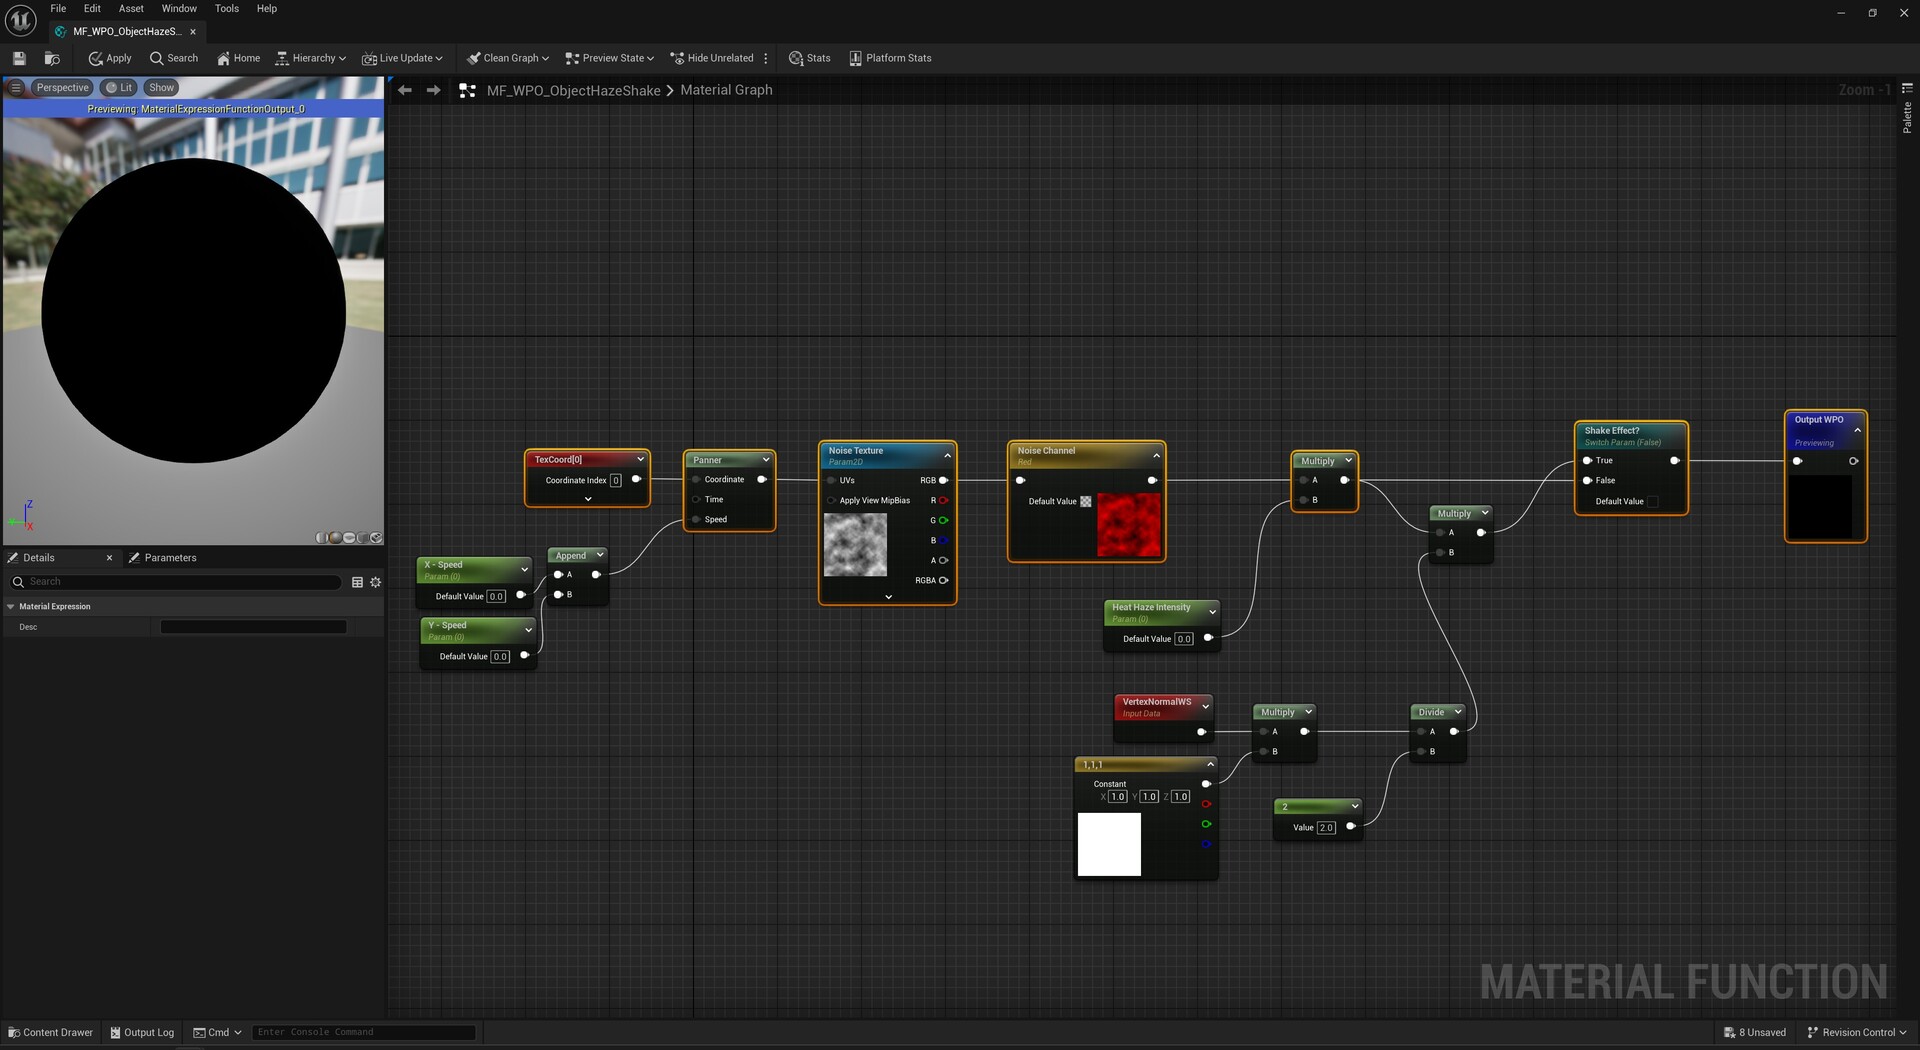The height and width of the screenshot is (1050, 1920).
Task: Click the Lit view mode button
Action: tap(119, 88)
